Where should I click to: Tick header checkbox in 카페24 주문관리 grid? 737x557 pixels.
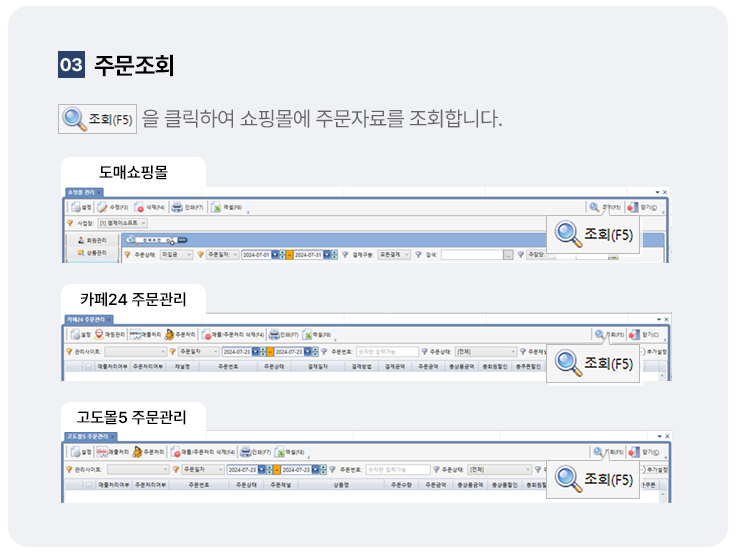point(88,367)
